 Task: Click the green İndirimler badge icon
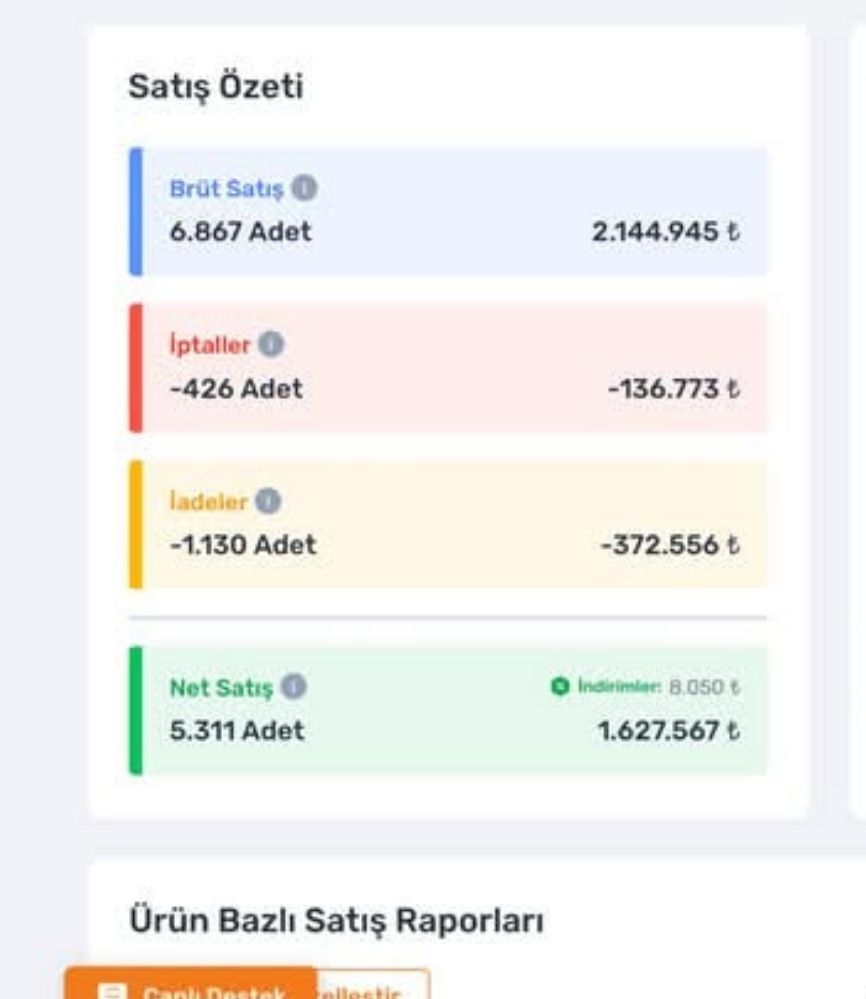560,687
